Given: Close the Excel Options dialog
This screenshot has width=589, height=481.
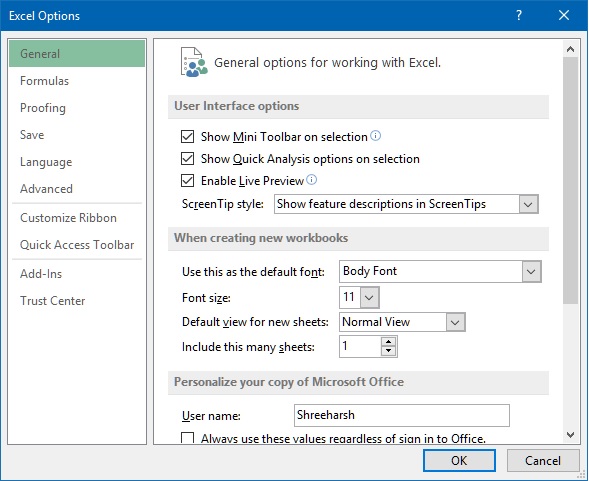Looking at the screenshot, I should 564,15.
